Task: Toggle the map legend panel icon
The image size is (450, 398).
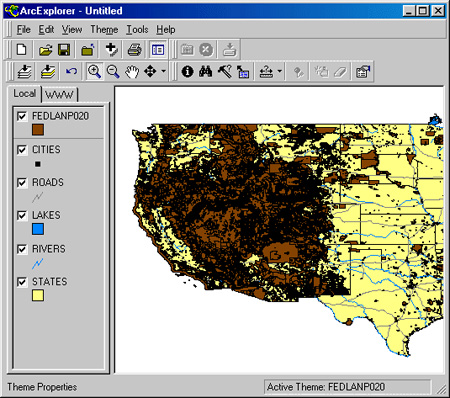Action: click(158, 50)
